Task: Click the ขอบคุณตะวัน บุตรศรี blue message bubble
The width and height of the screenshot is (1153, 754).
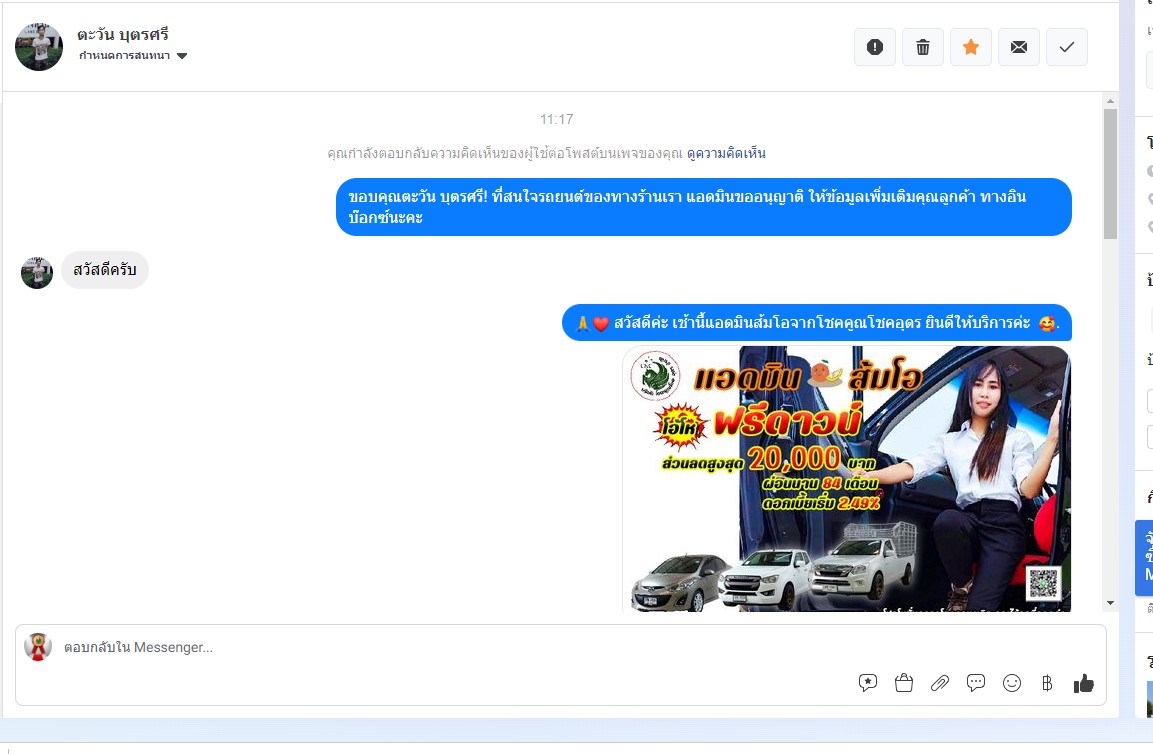Action: click(704, 207)
